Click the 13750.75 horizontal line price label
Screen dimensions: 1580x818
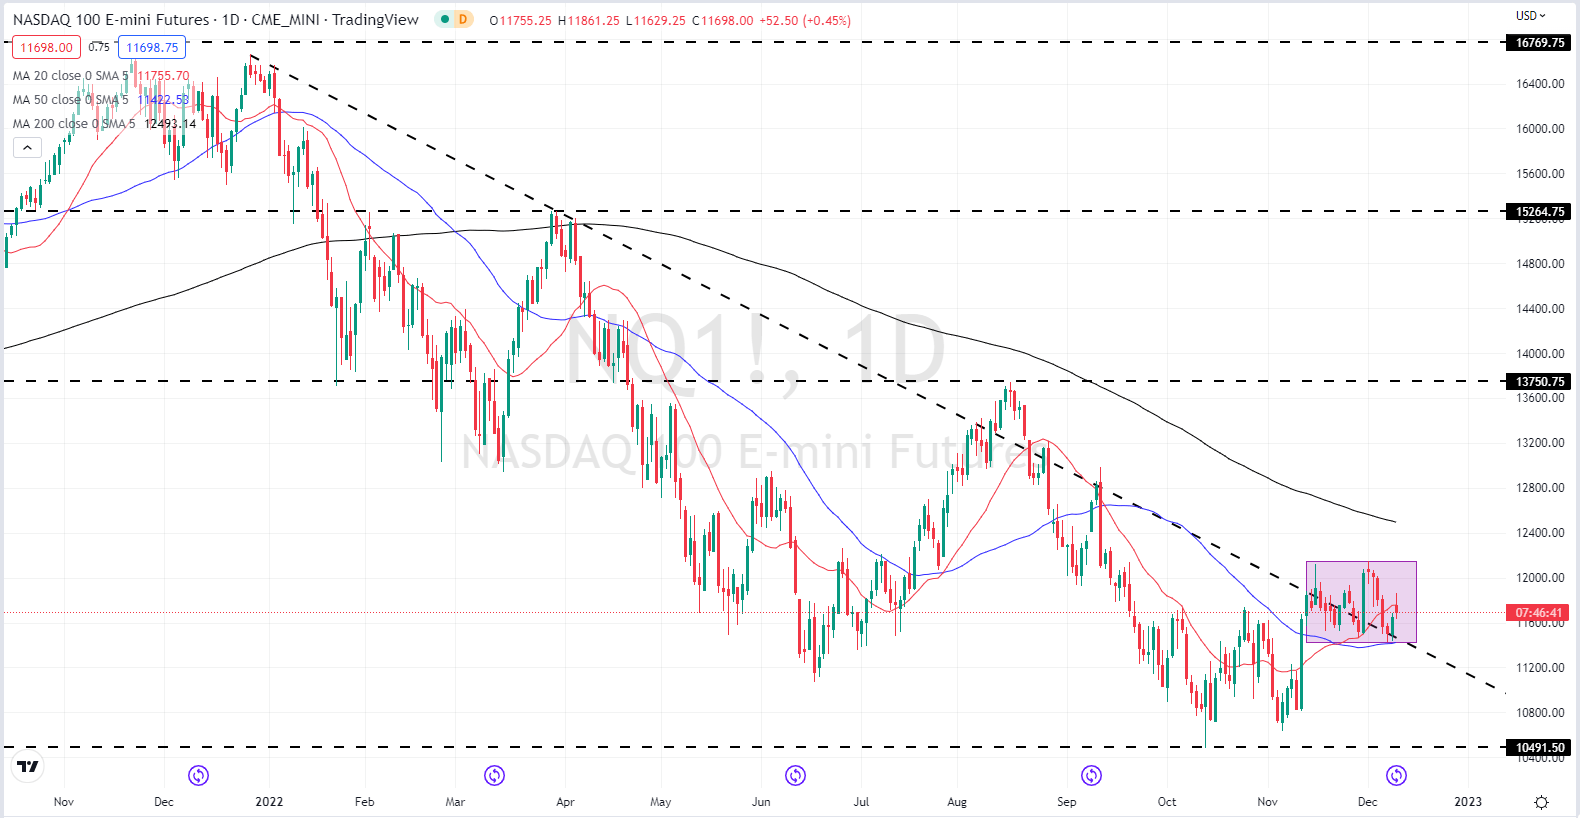pyautogui.click(x=1540, y=382)
